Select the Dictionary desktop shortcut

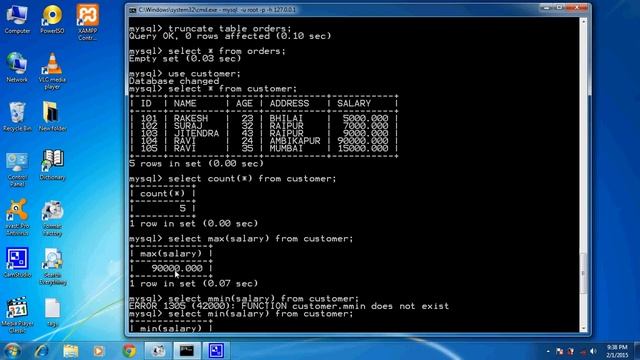(x=52, y=166)
